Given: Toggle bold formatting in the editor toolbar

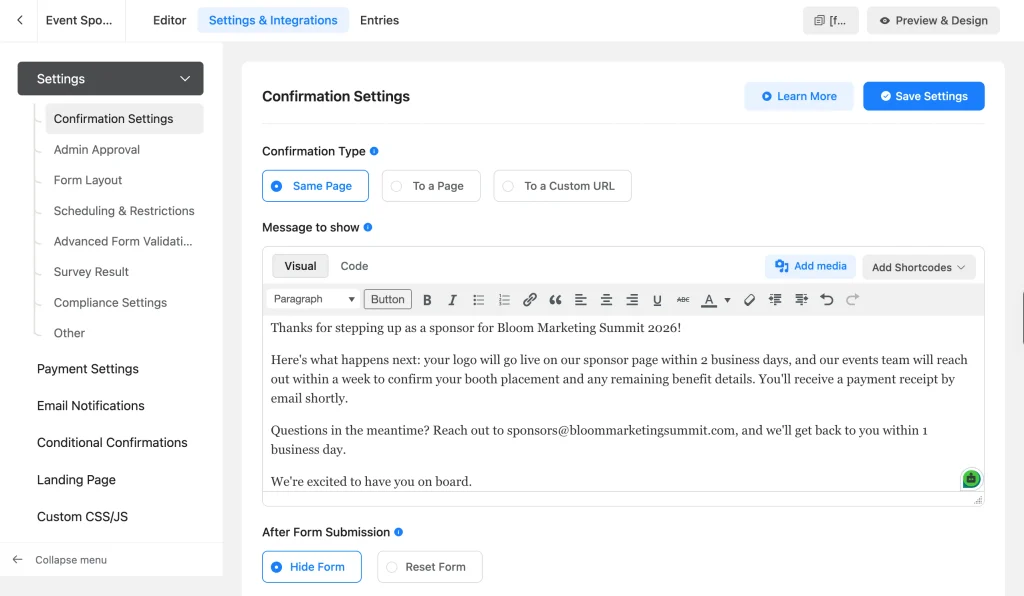Looking at the screenshot, I should click(427, 300).
